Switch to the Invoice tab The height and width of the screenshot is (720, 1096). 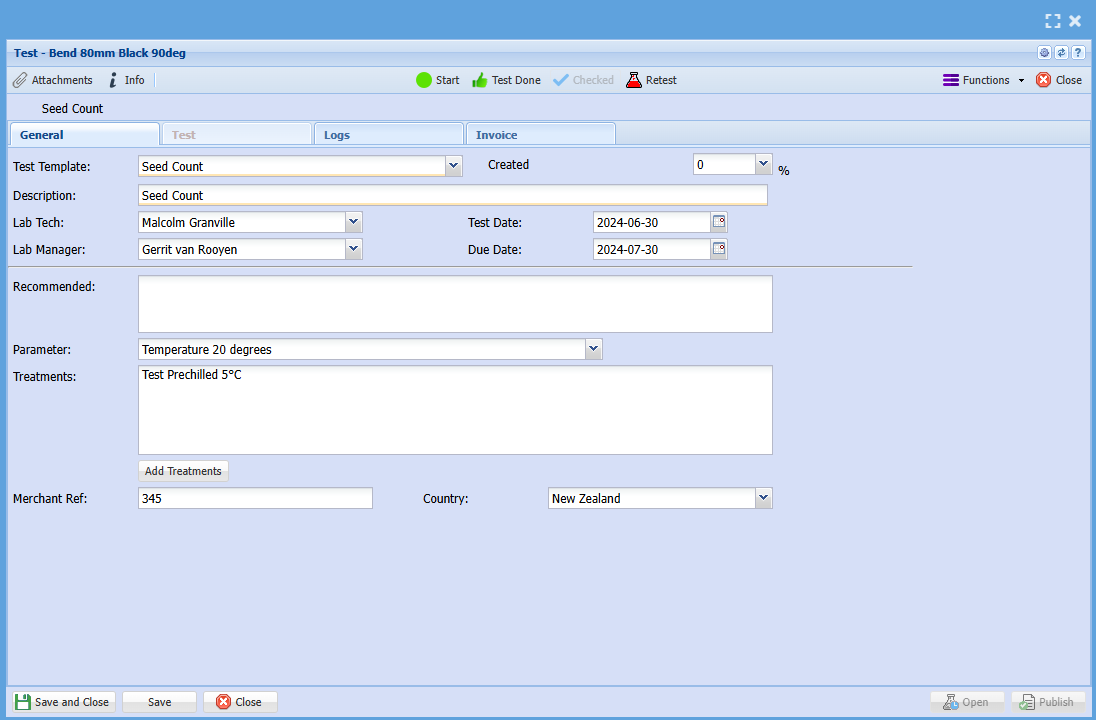496,135
